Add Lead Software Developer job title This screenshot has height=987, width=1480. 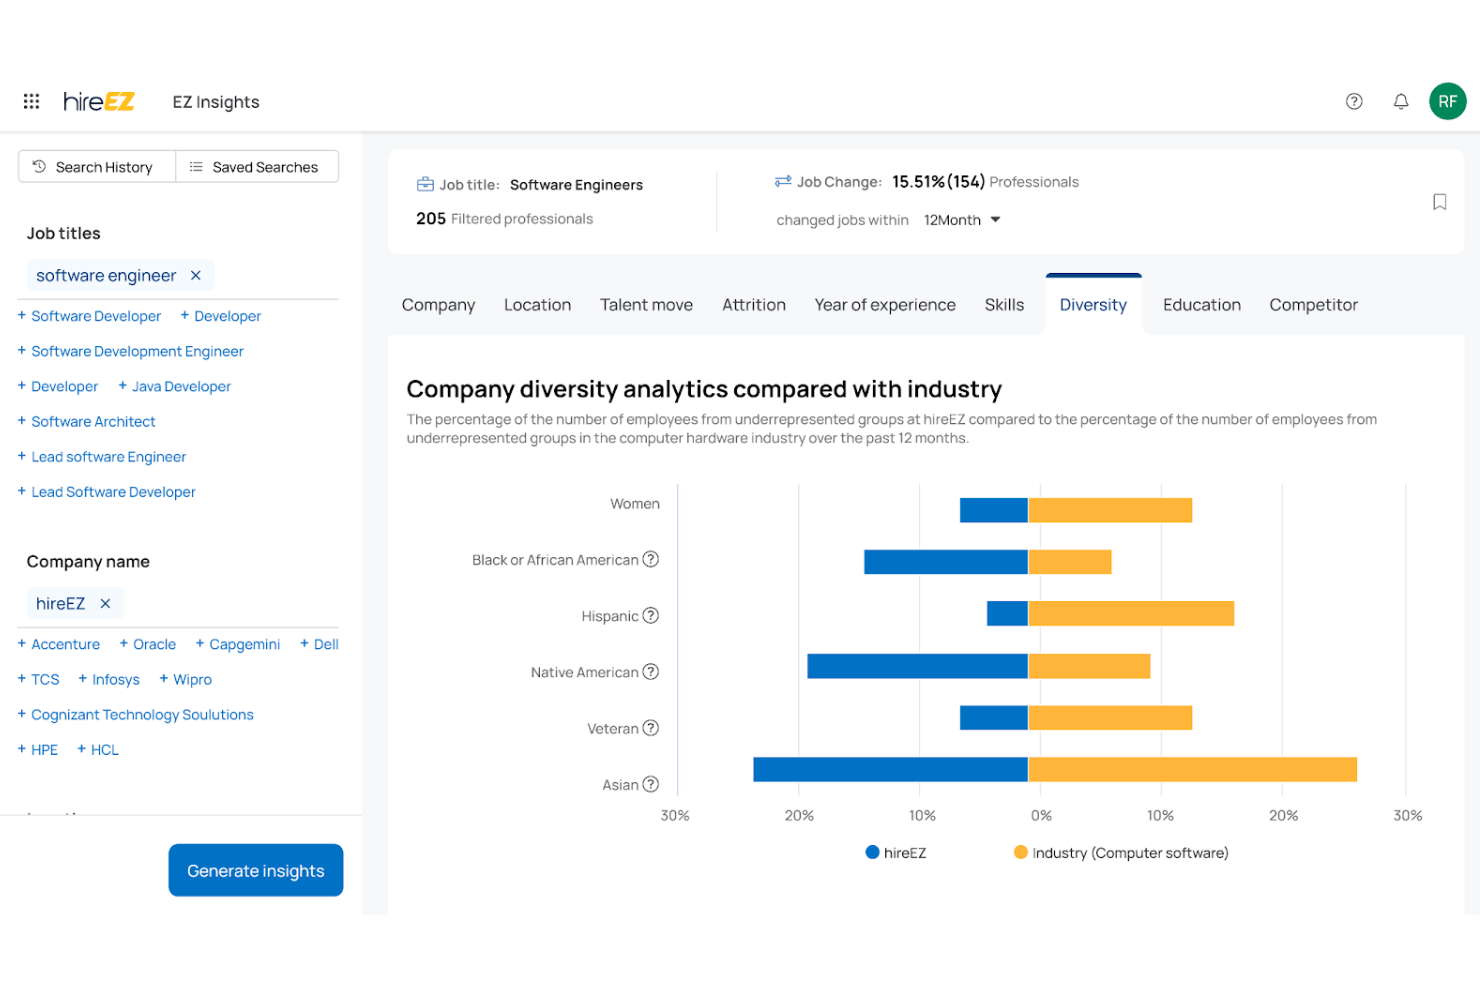click(106, 491)
